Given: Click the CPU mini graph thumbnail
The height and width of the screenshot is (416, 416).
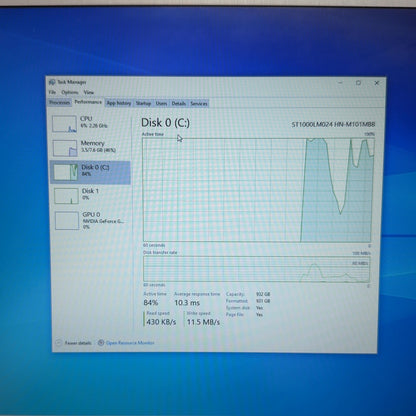Looking at the screenshot, I should pos(64,124).
